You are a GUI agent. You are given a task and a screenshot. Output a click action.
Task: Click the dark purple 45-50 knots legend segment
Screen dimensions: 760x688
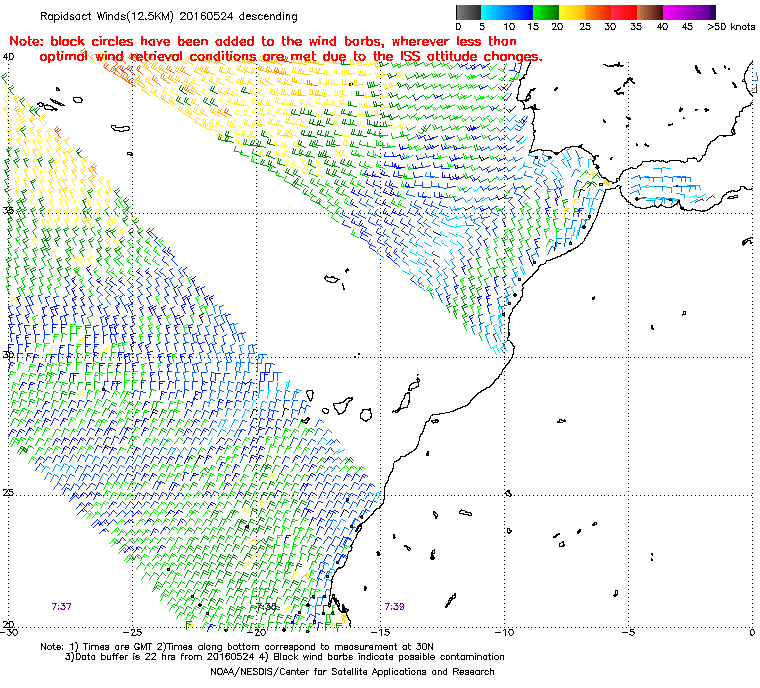click(702, 12)
